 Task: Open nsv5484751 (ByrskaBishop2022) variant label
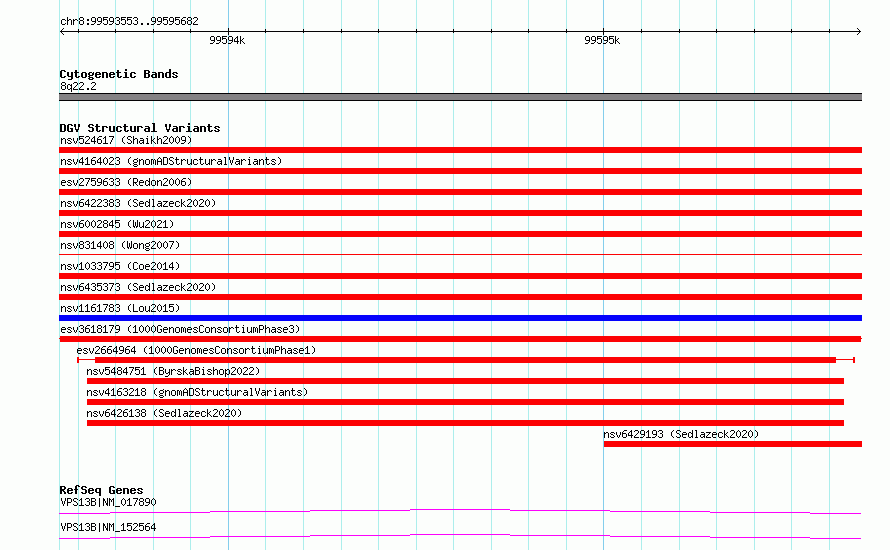pyautogui.click(x=173, y=371)
